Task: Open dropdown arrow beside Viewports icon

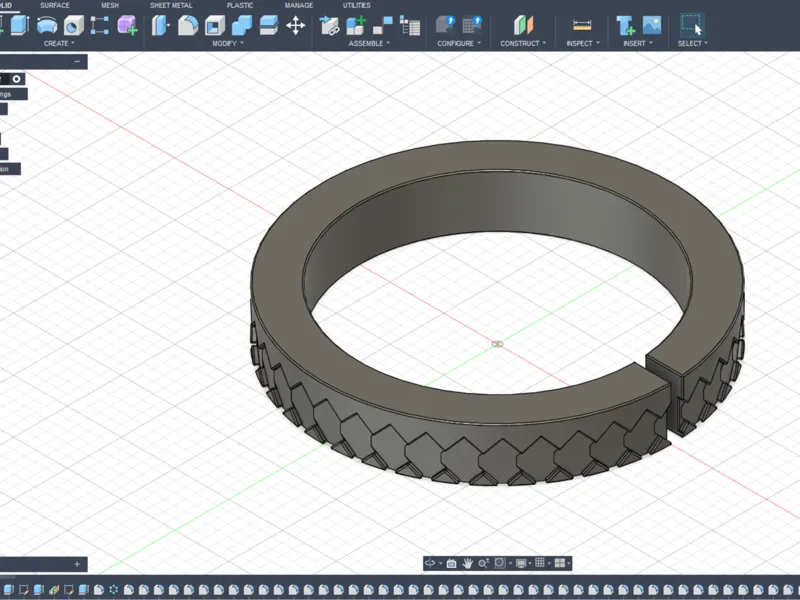Action: coord(568,564)
